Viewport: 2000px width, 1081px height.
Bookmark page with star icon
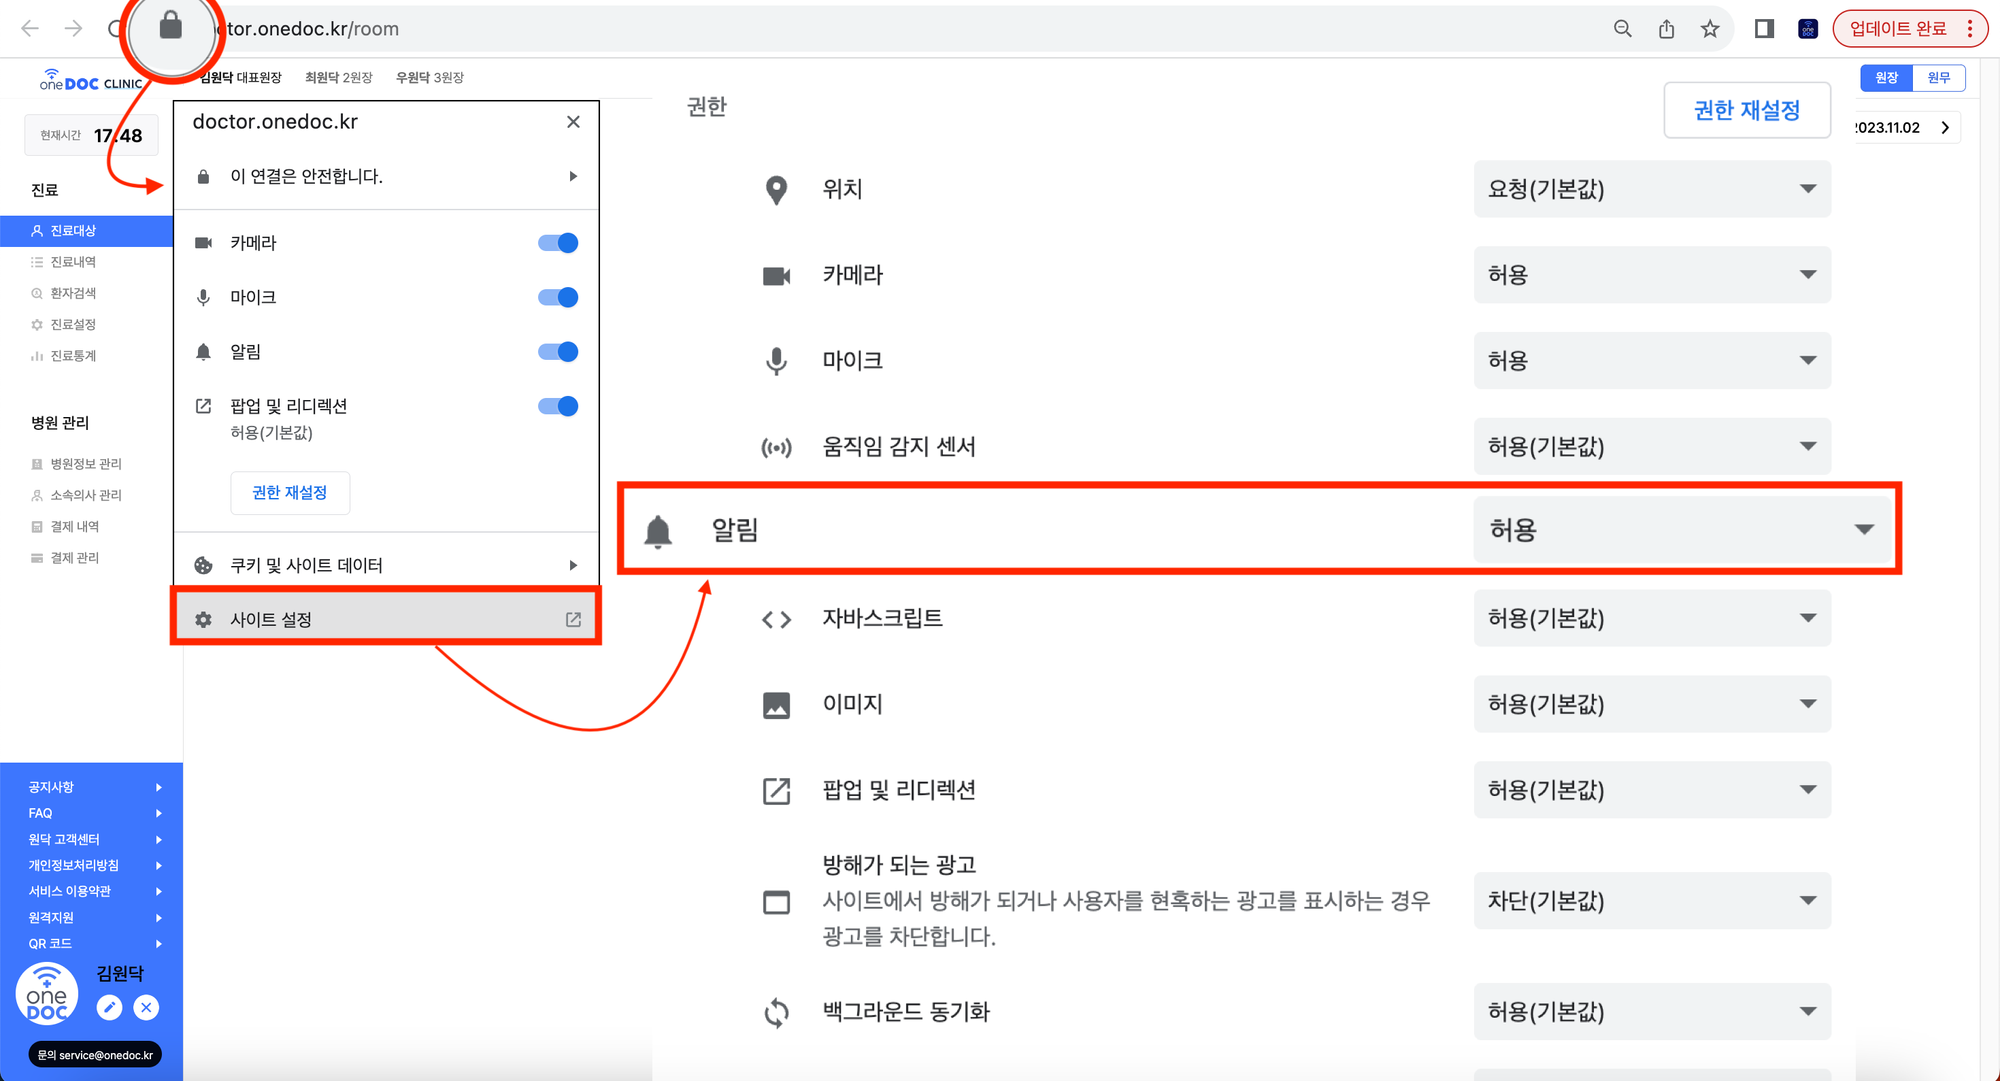click(1710, 29)
